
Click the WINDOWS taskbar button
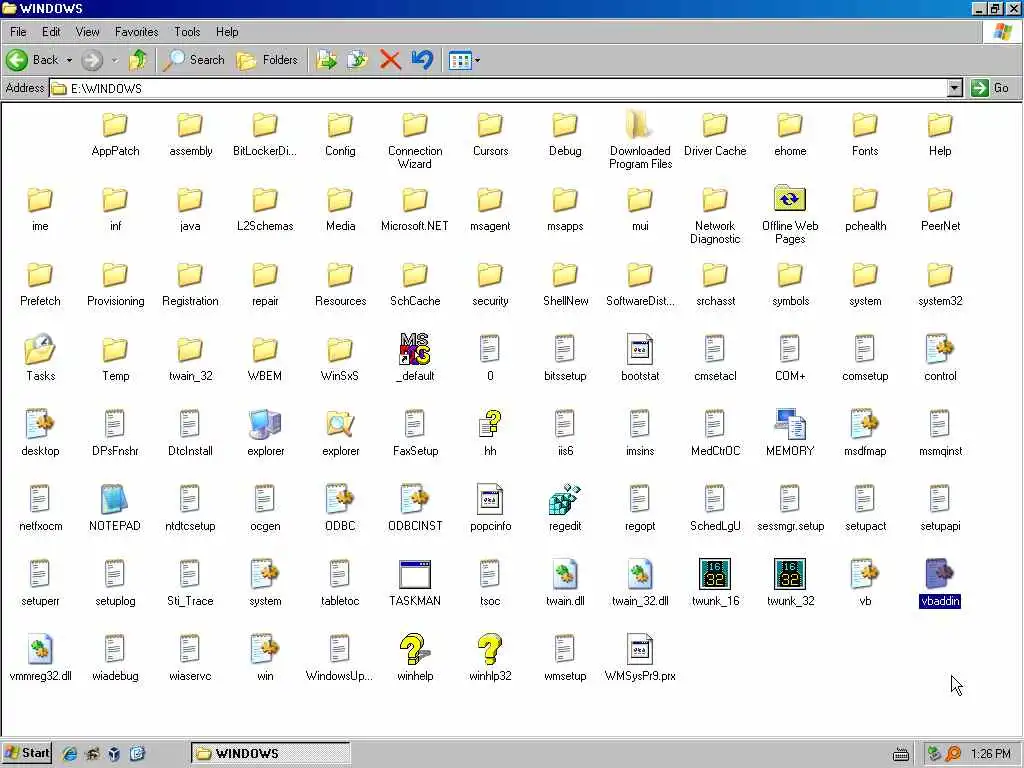(270, 753)
